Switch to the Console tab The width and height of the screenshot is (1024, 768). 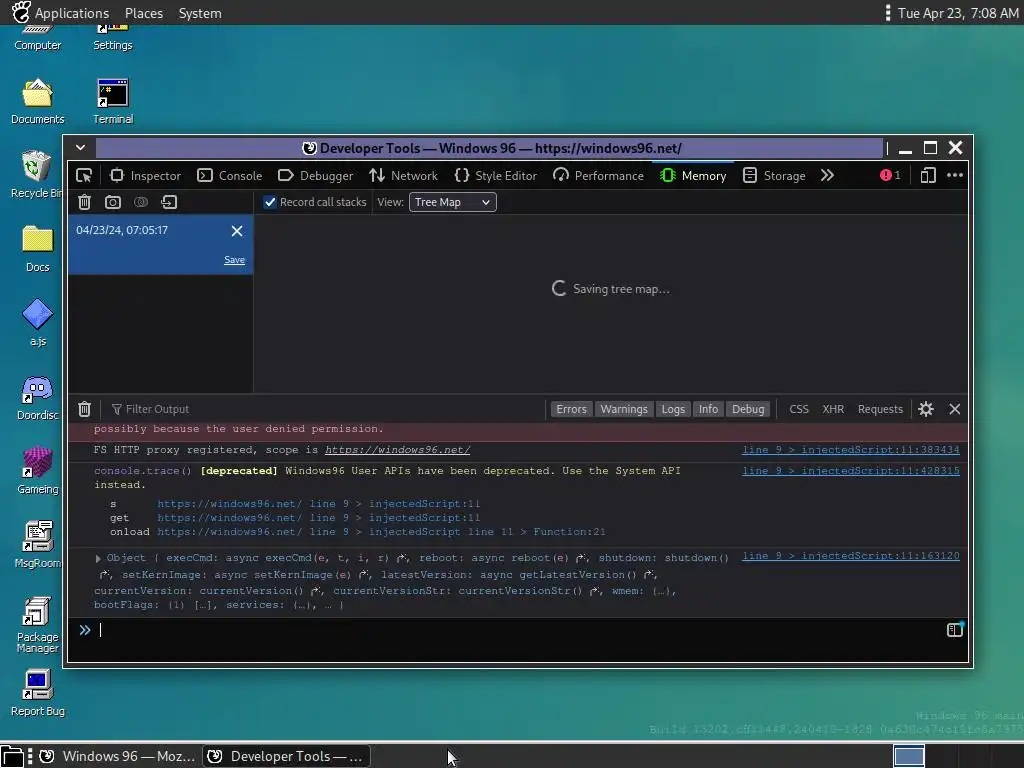[x=230, y=176]
